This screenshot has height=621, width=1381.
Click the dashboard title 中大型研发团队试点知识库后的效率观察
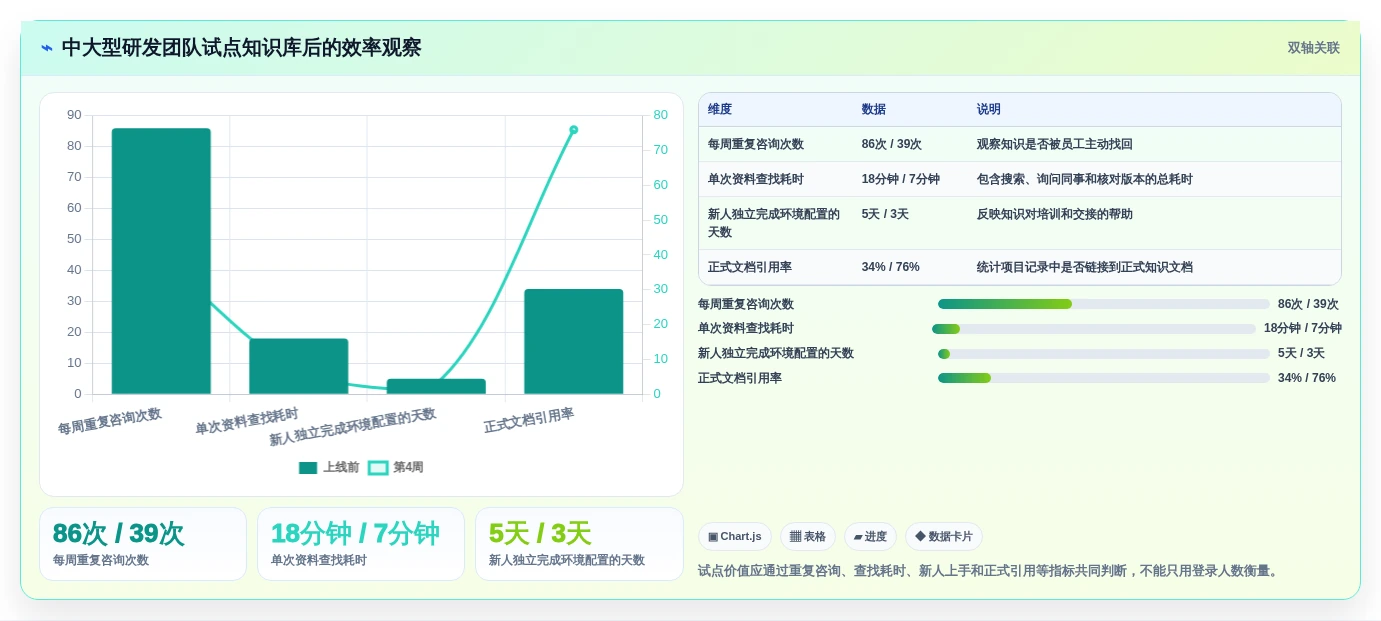pos(242,48)
